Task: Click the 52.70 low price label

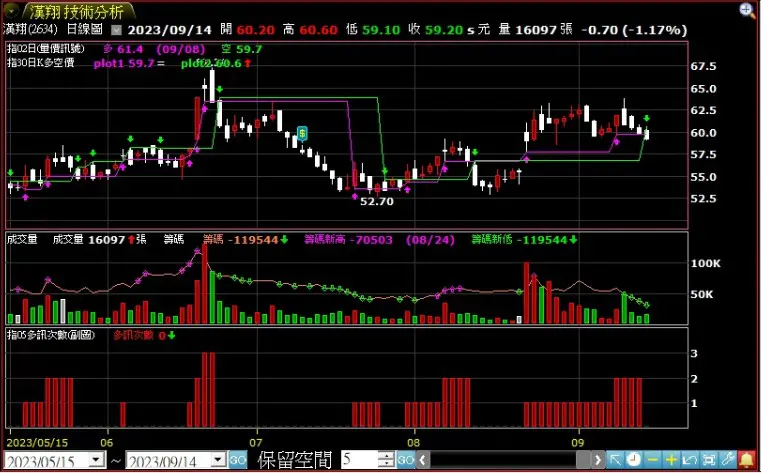Action: coord(377,201)
